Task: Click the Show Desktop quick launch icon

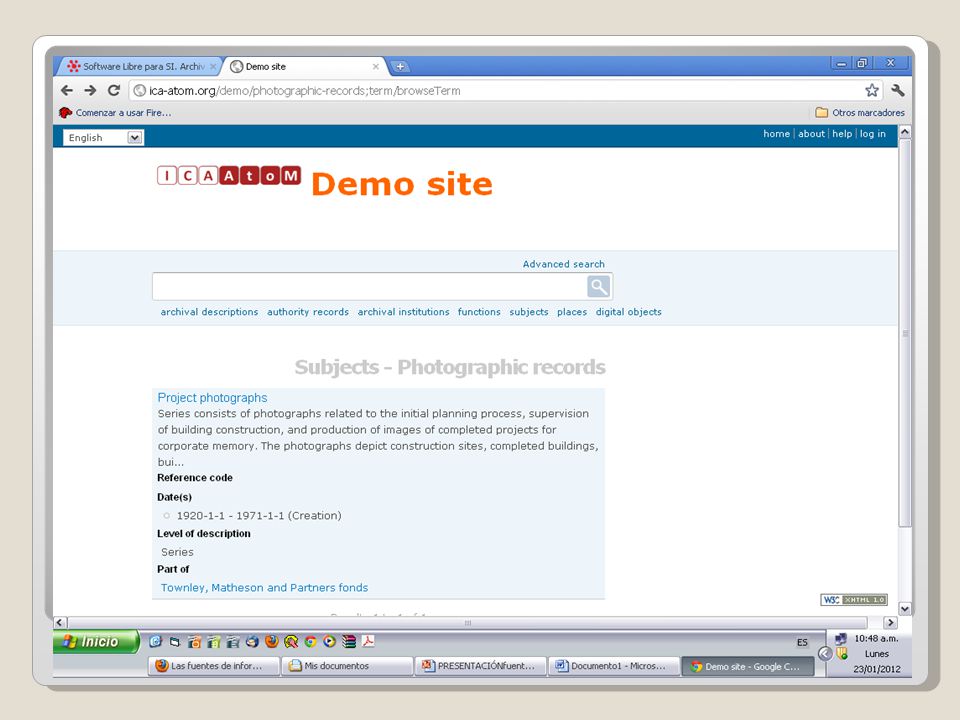Action: (175, 641)
